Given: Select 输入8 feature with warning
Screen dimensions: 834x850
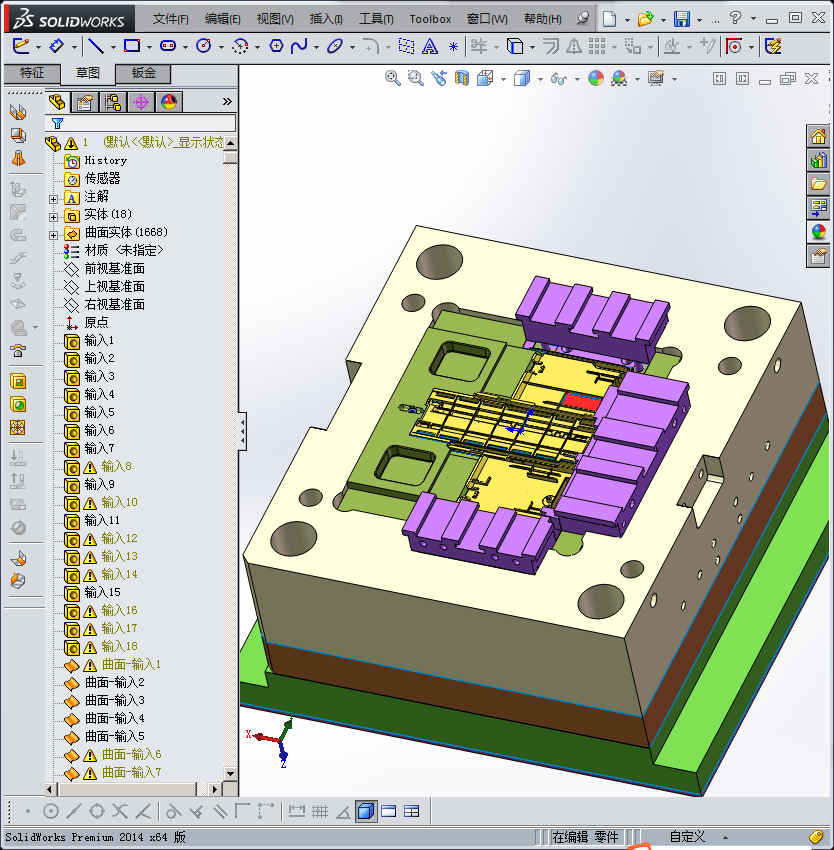Looking at the screenshot, I should coord(116,466).
